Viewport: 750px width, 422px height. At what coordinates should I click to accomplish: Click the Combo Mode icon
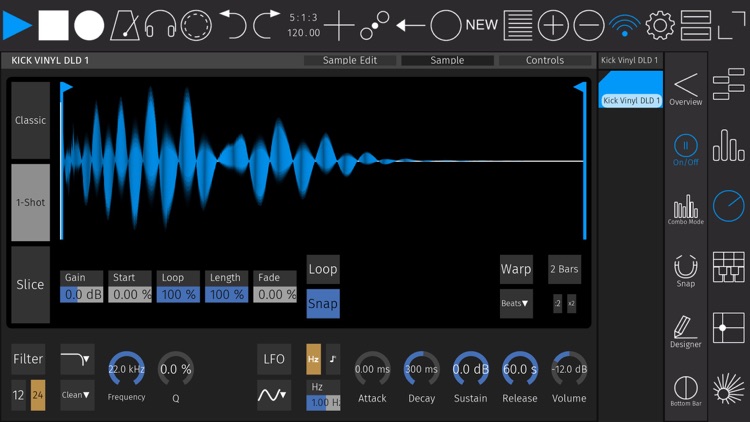pyautogui.click(x=685, y=209)
